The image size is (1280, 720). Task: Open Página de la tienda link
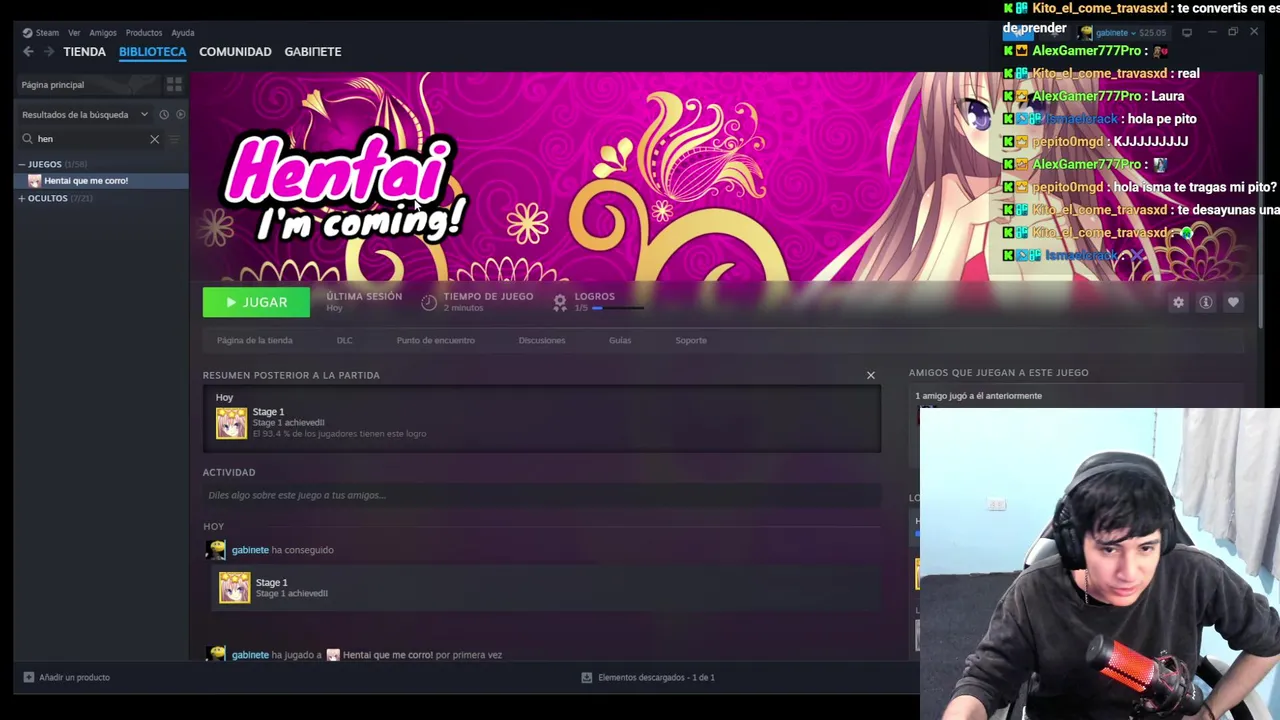point(255,340)
